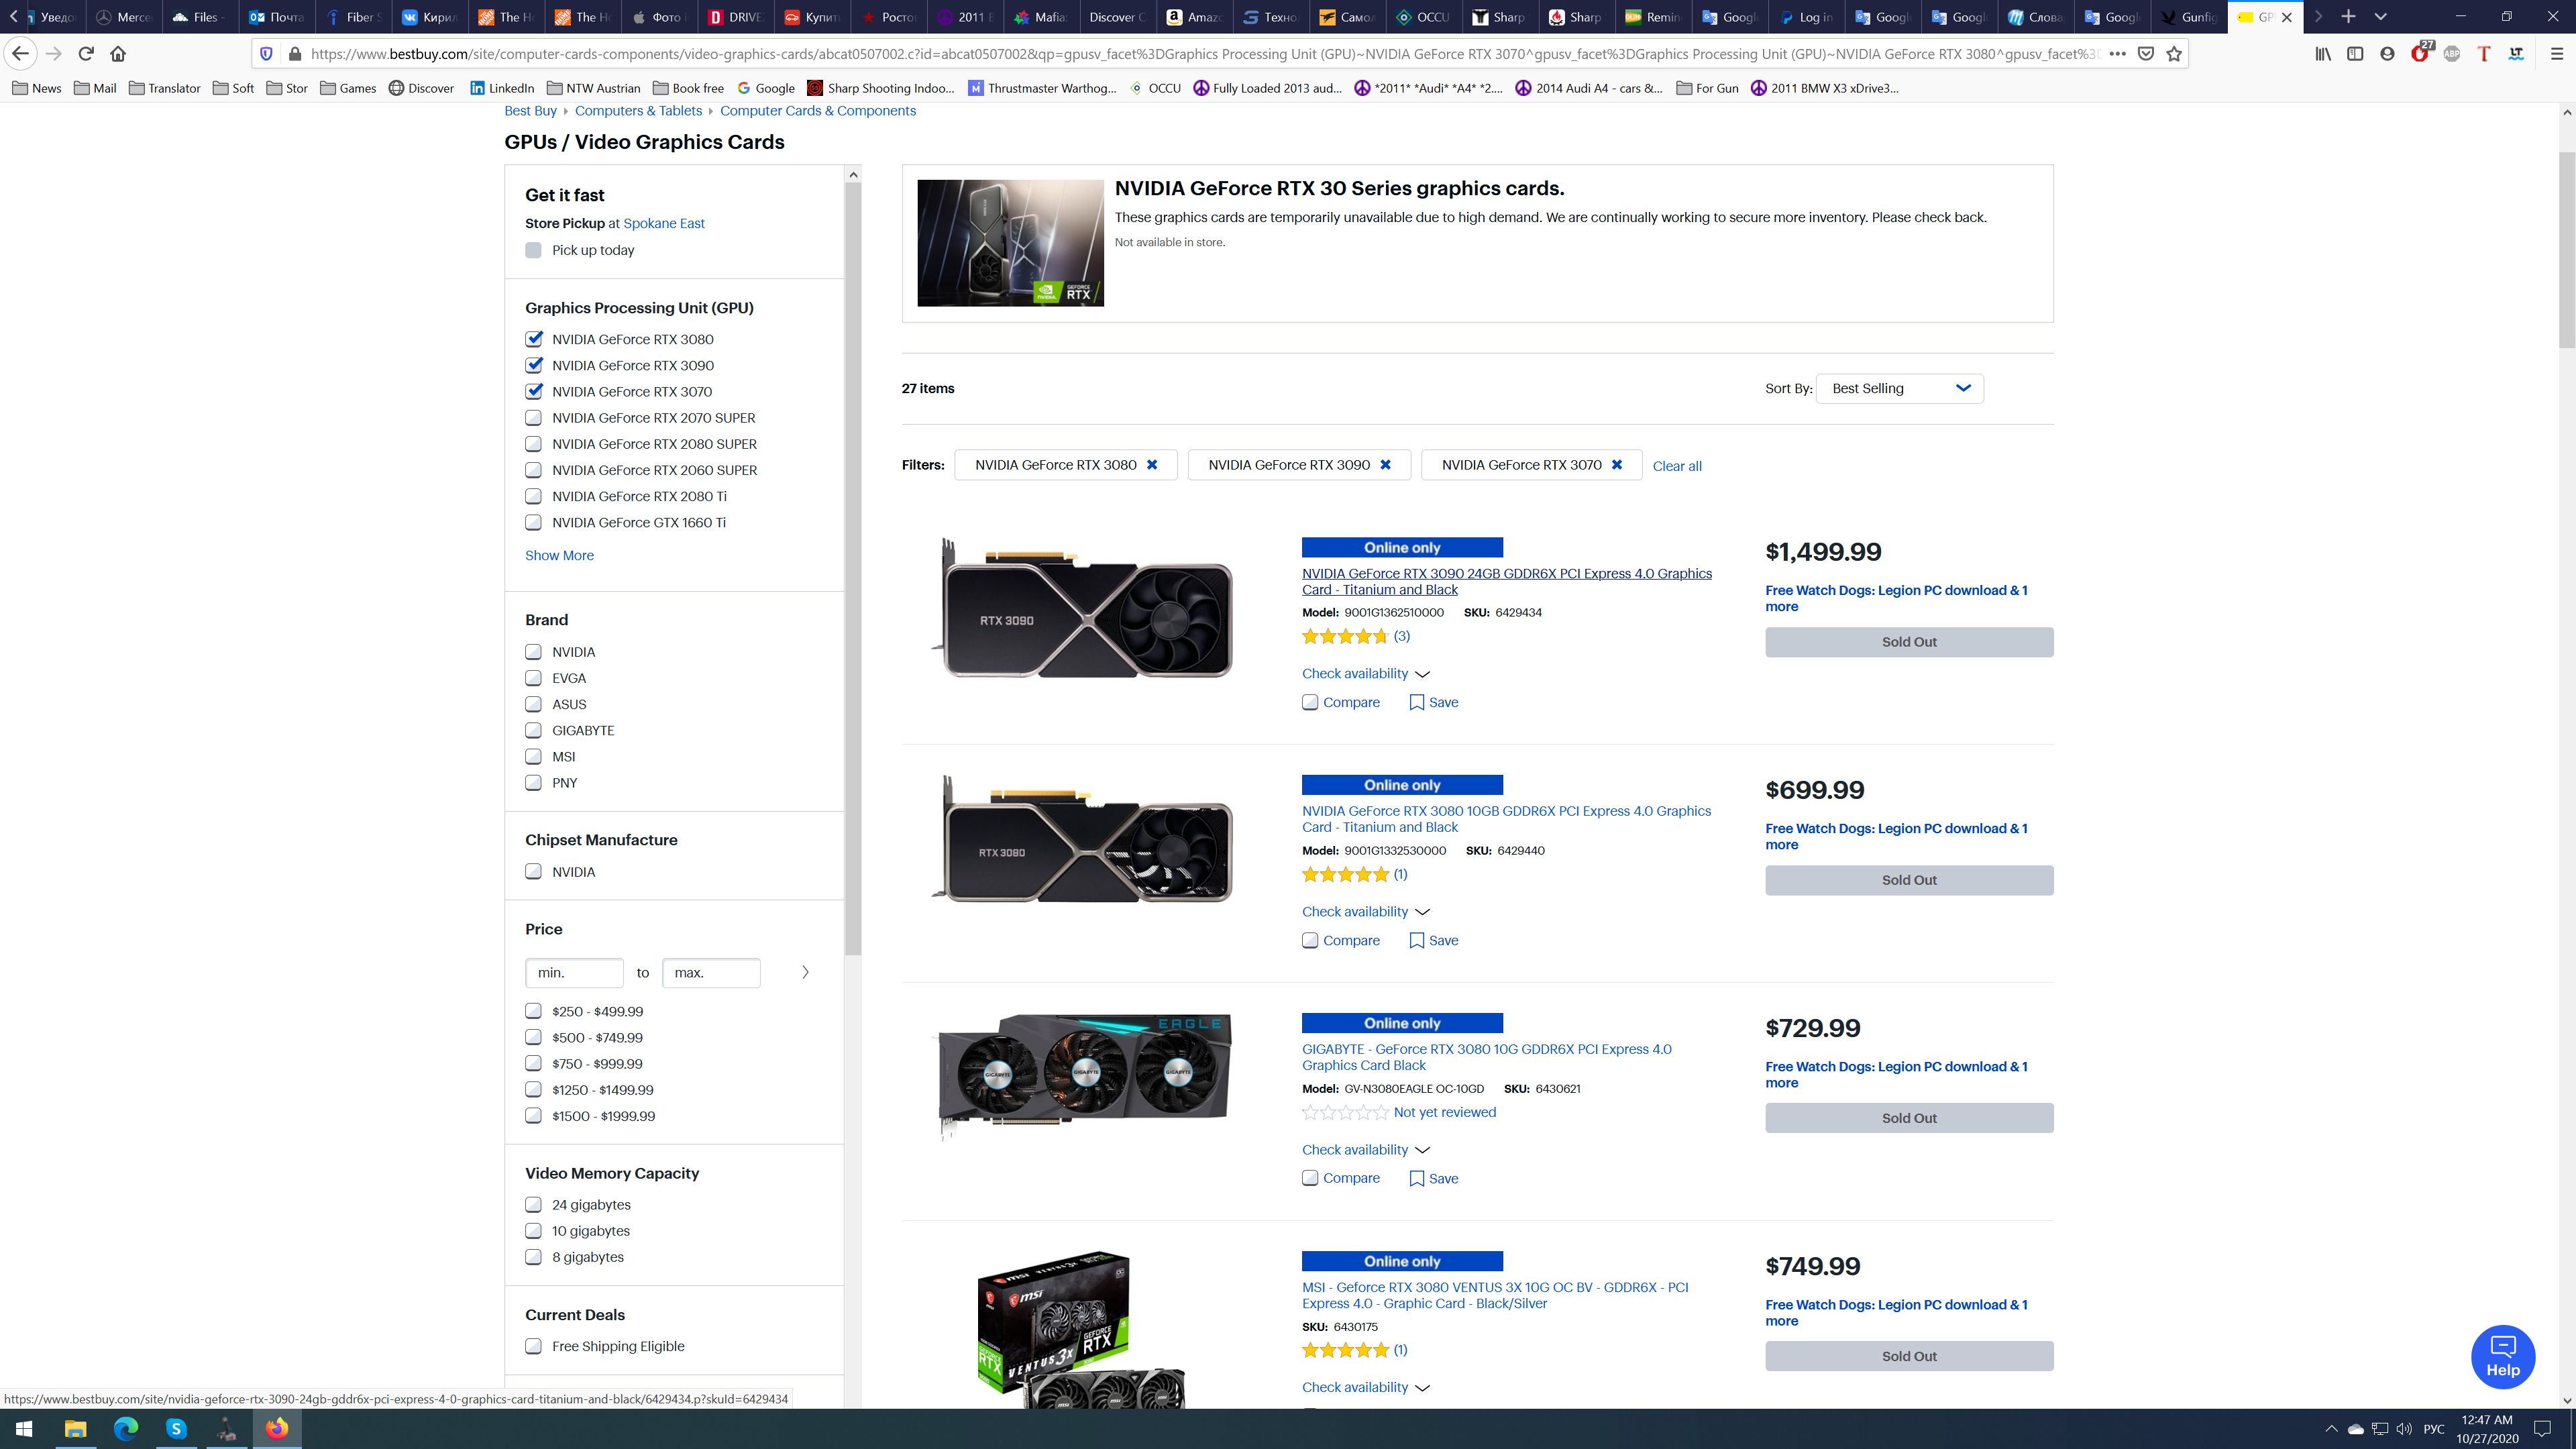Open Skype from Windows taskbar

(x=176, y=1429)
